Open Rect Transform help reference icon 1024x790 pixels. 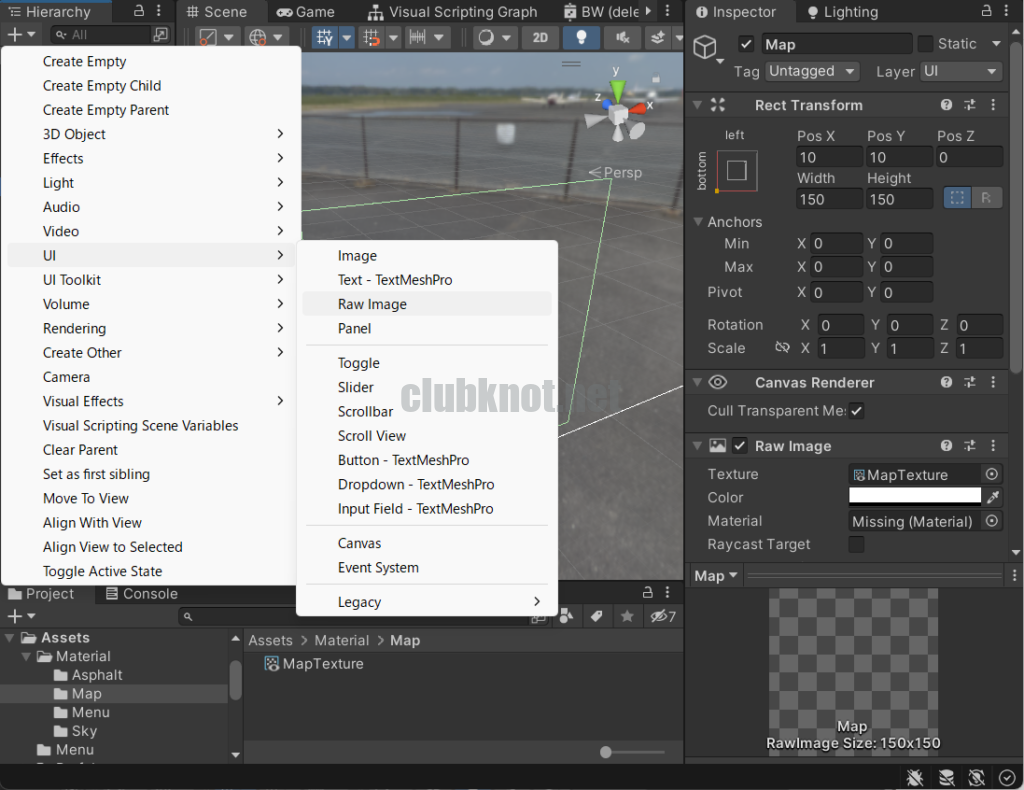(946, 105)
